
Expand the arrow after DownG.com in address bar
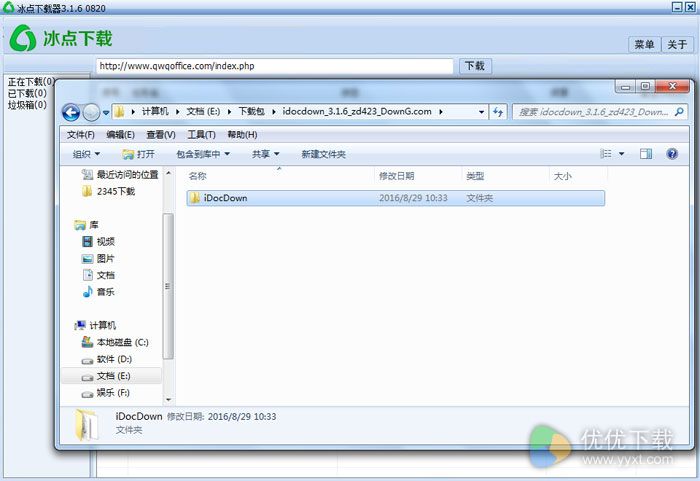(x=441, y=112)
